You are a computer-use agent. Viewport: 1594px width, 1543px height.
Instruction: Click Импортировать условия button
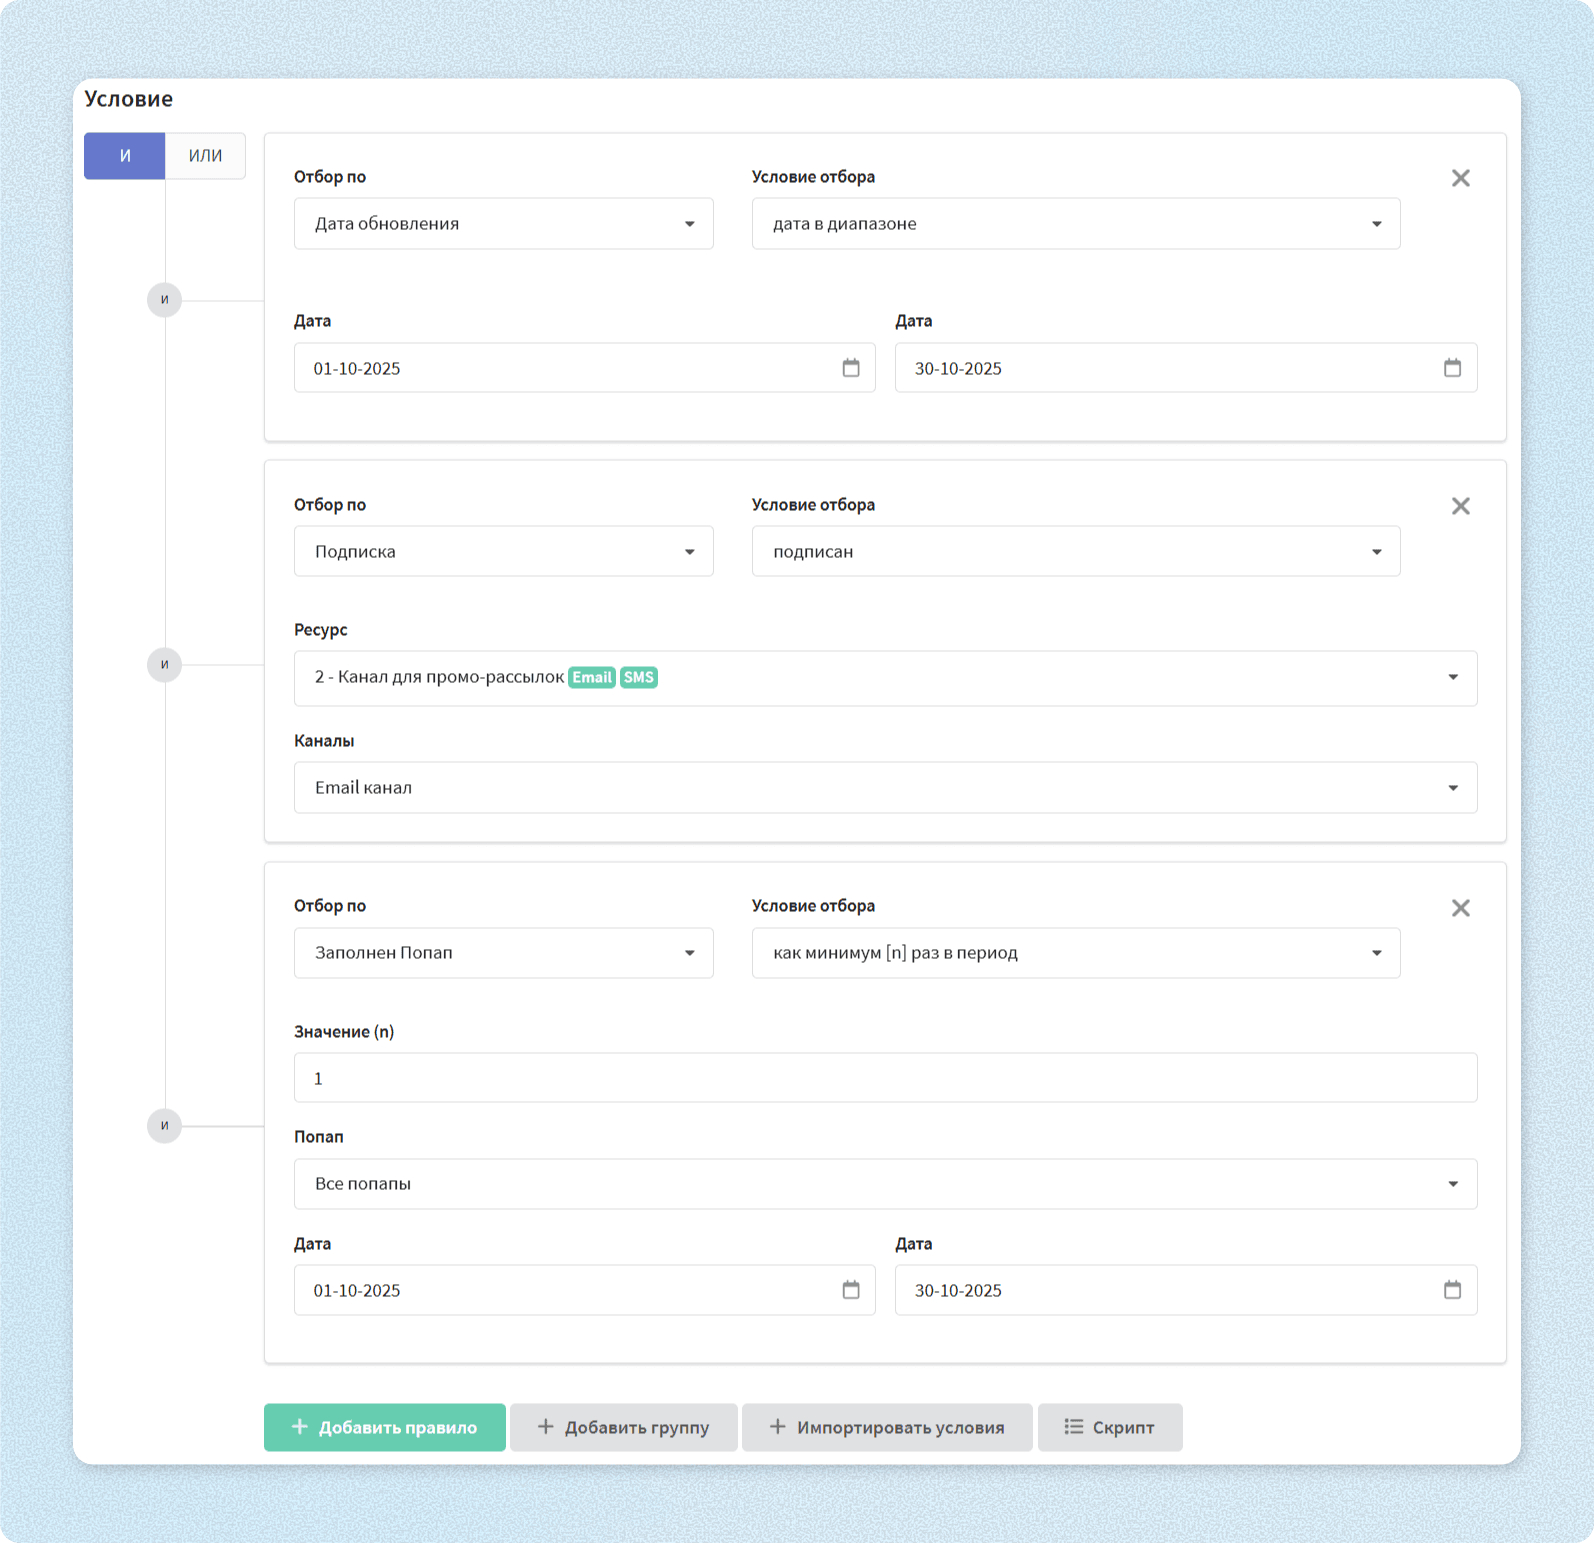pyautogui.click(x=887, y=1427)
